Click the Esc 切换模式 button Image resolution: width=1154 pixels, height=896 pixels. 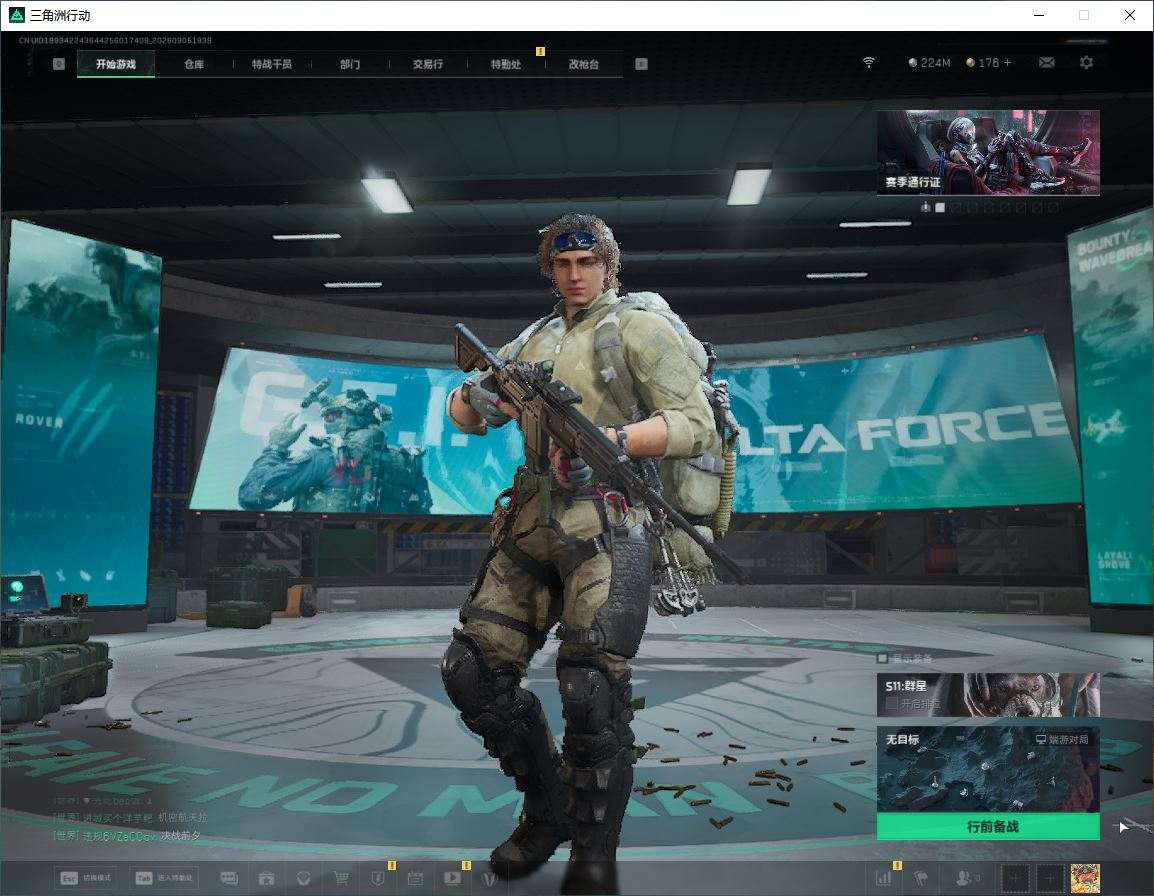click(87, 878)
